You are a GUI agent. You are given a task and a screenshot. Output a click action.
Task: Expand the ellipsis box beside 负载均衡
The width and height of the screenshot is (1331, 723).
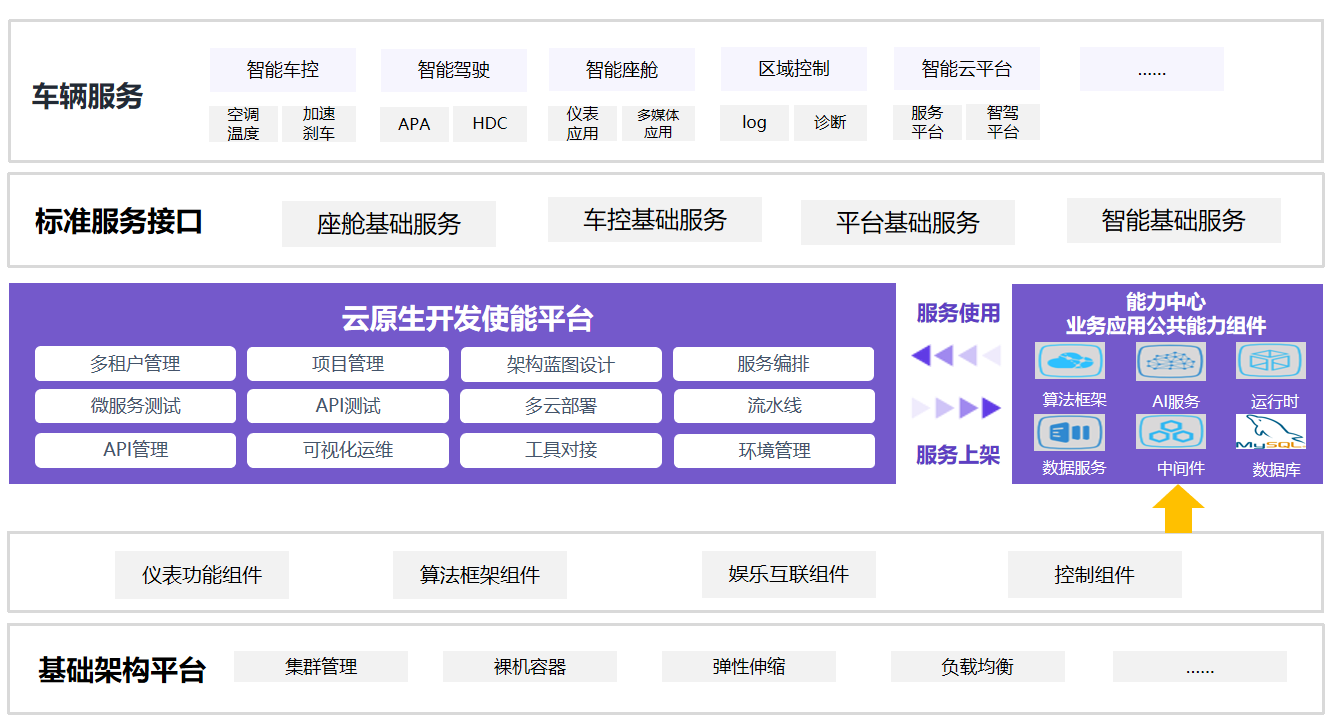click(1199, 666)
